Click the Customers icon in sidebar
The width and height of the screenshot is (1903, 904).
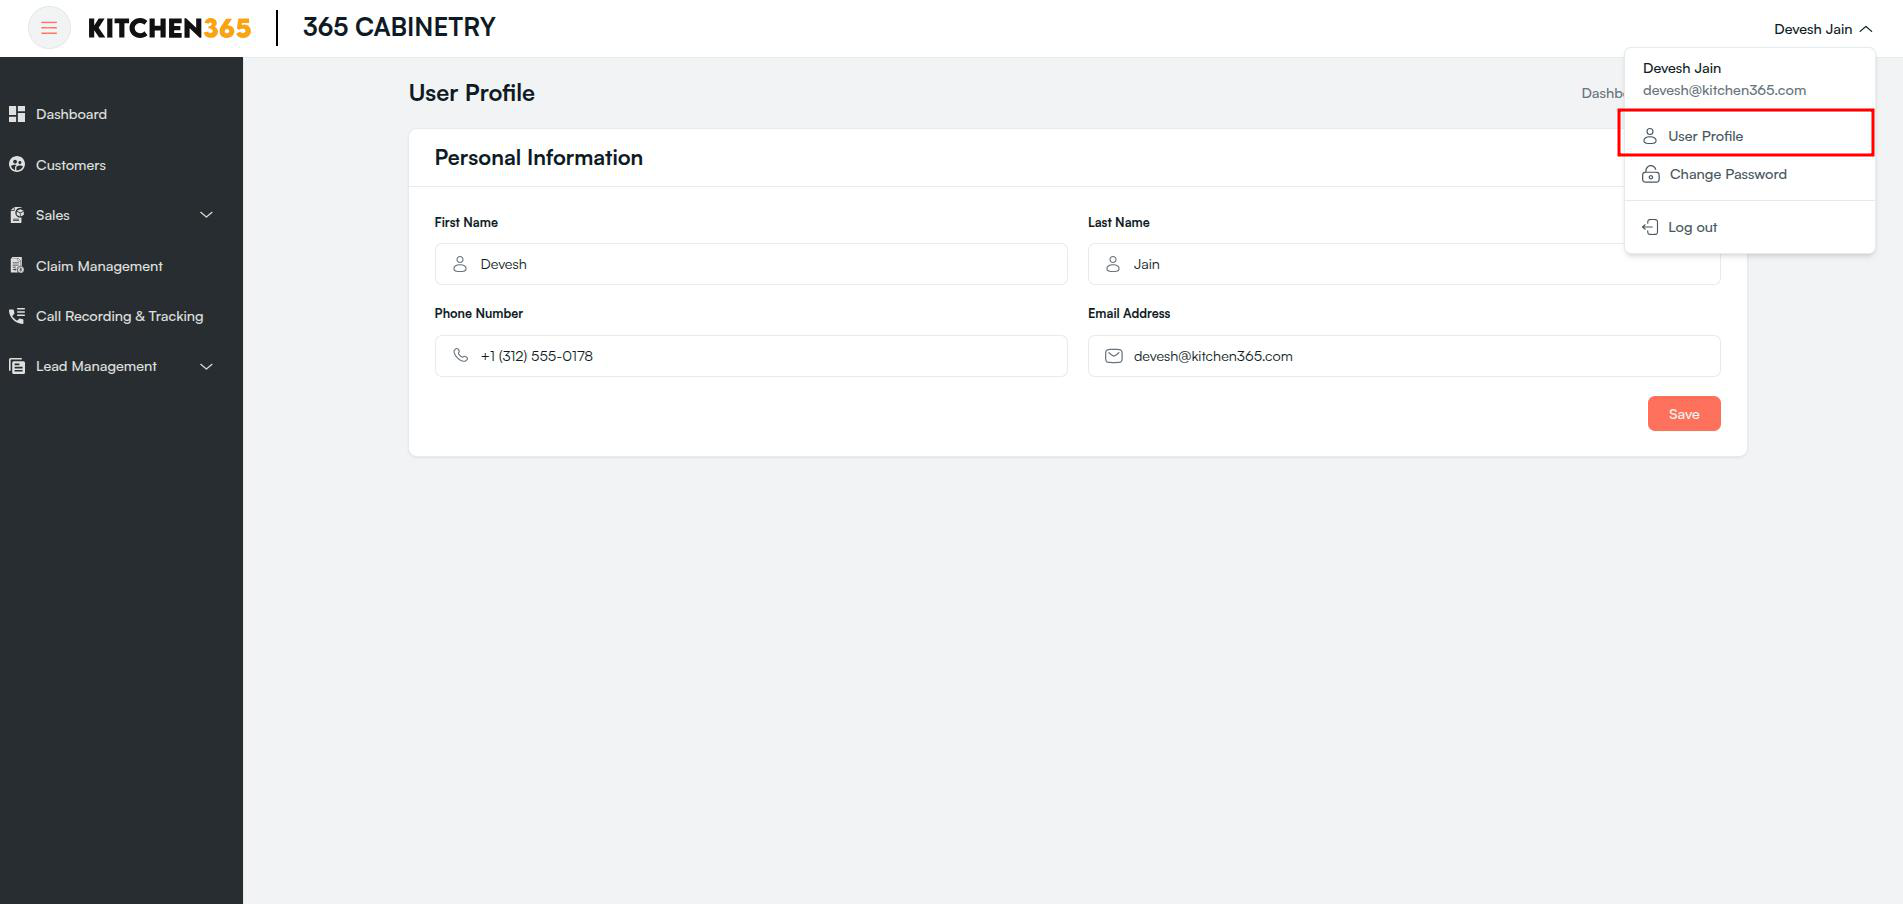click(17, 164)
